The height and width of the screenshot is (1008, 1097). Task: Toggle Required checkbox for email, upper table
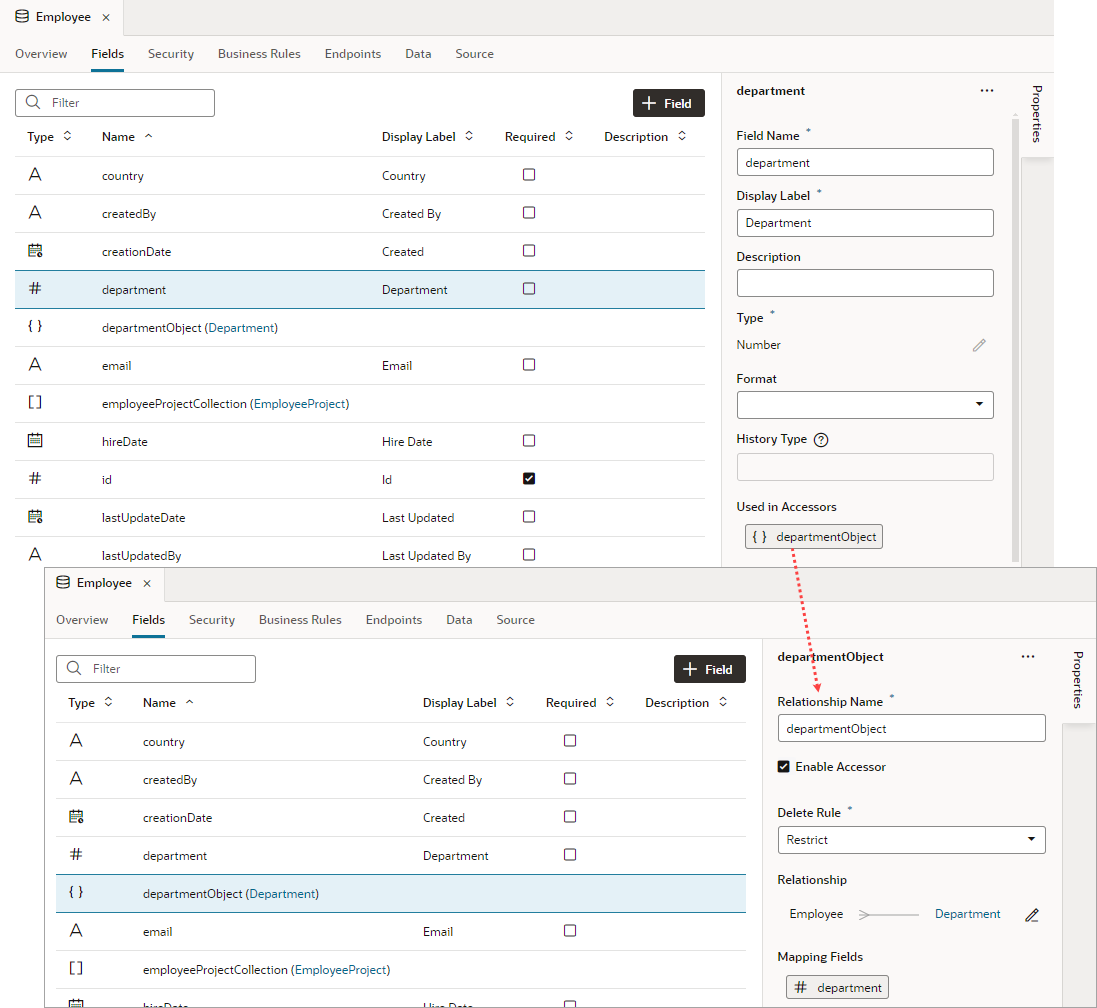coord(529,364)
